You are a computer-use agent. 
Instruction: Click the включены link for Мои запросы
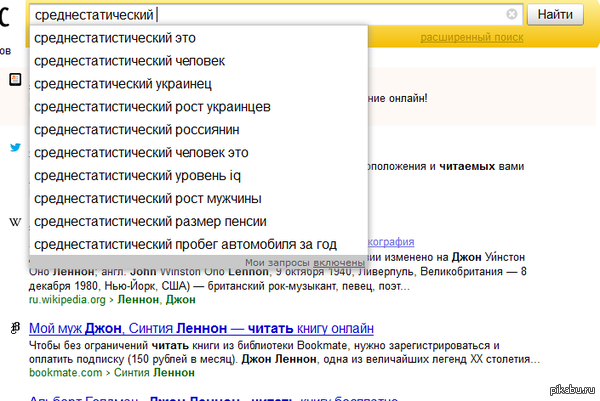[x=339, y=263]
